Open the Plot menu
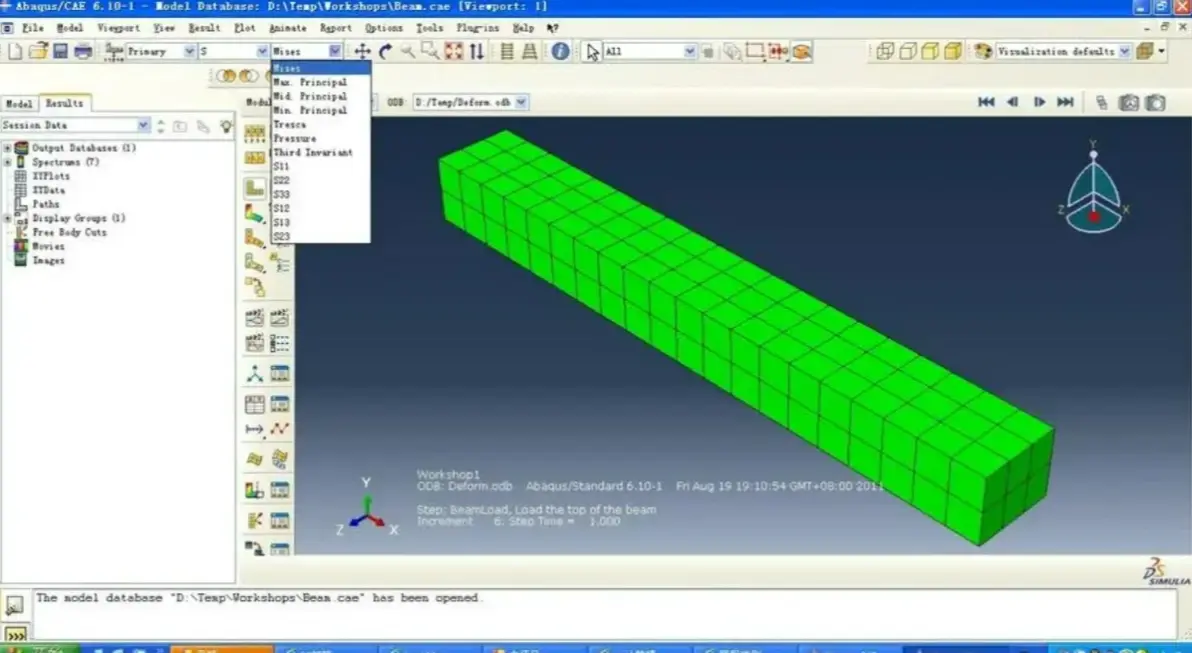This screenshot has width=1192, height=653. (245, 28)
